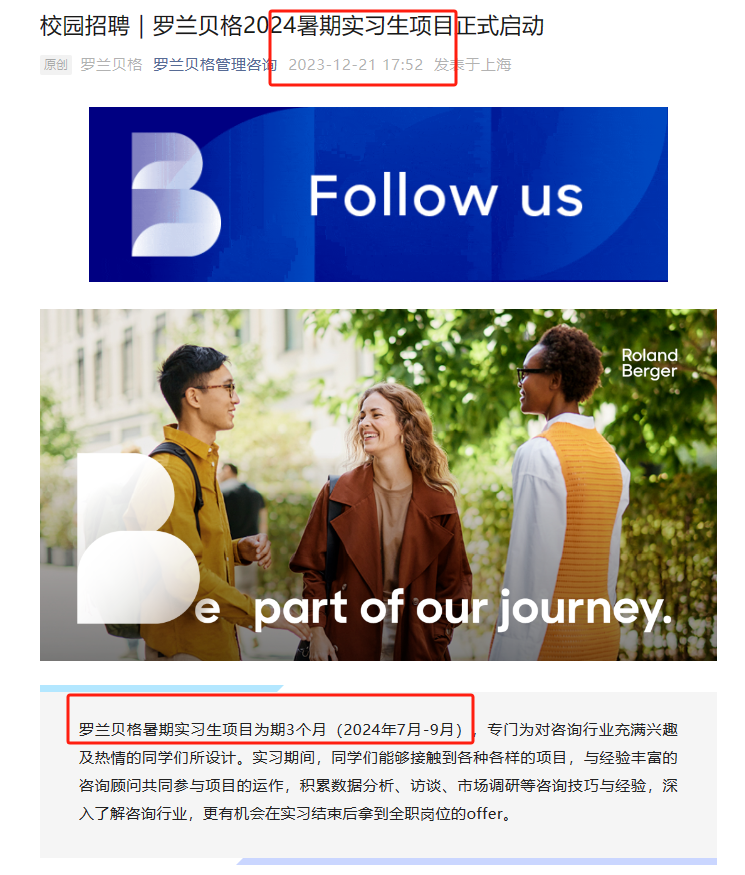Open the 罗兰贝格管理咨询 account link

(x=215, y=65)
